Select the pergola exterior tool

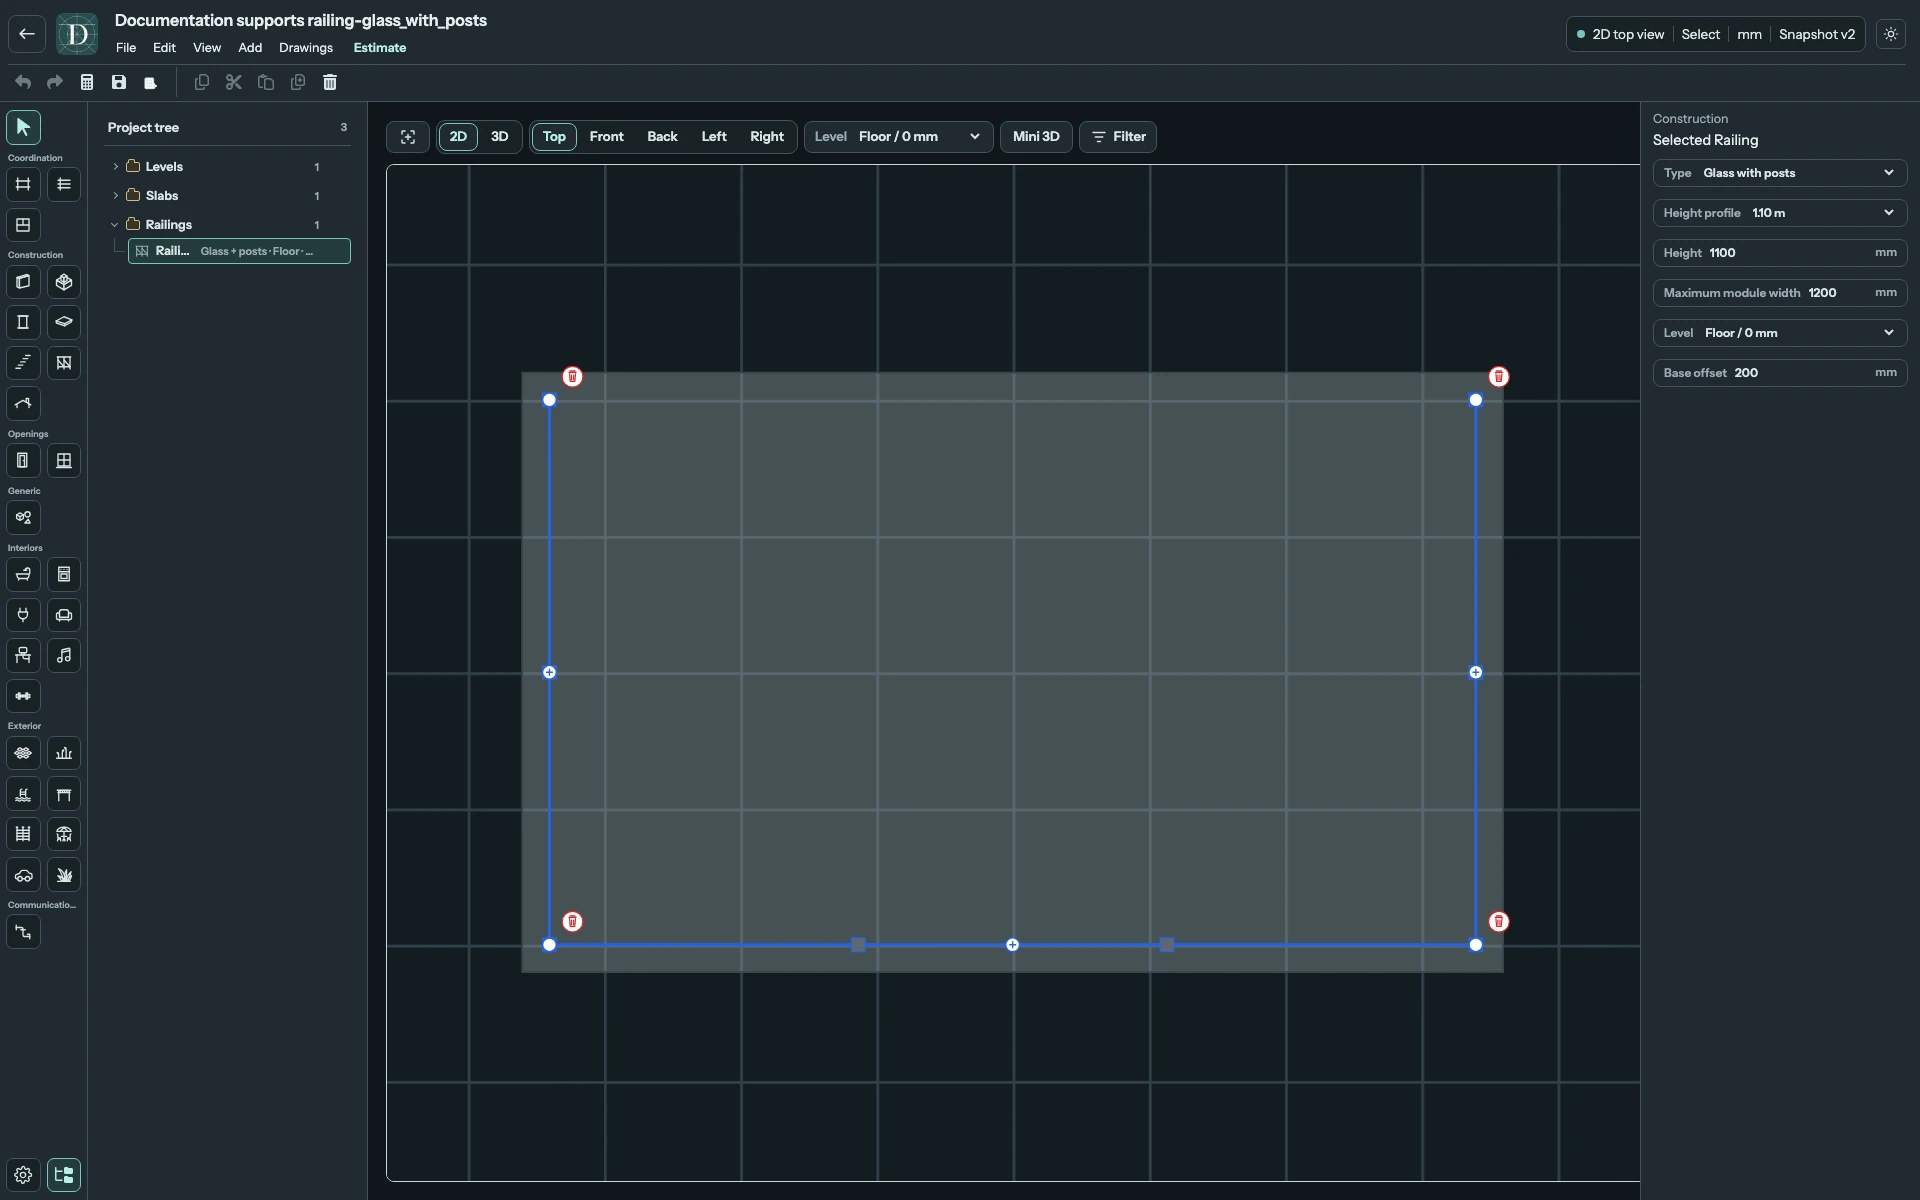tap(64, 794)
